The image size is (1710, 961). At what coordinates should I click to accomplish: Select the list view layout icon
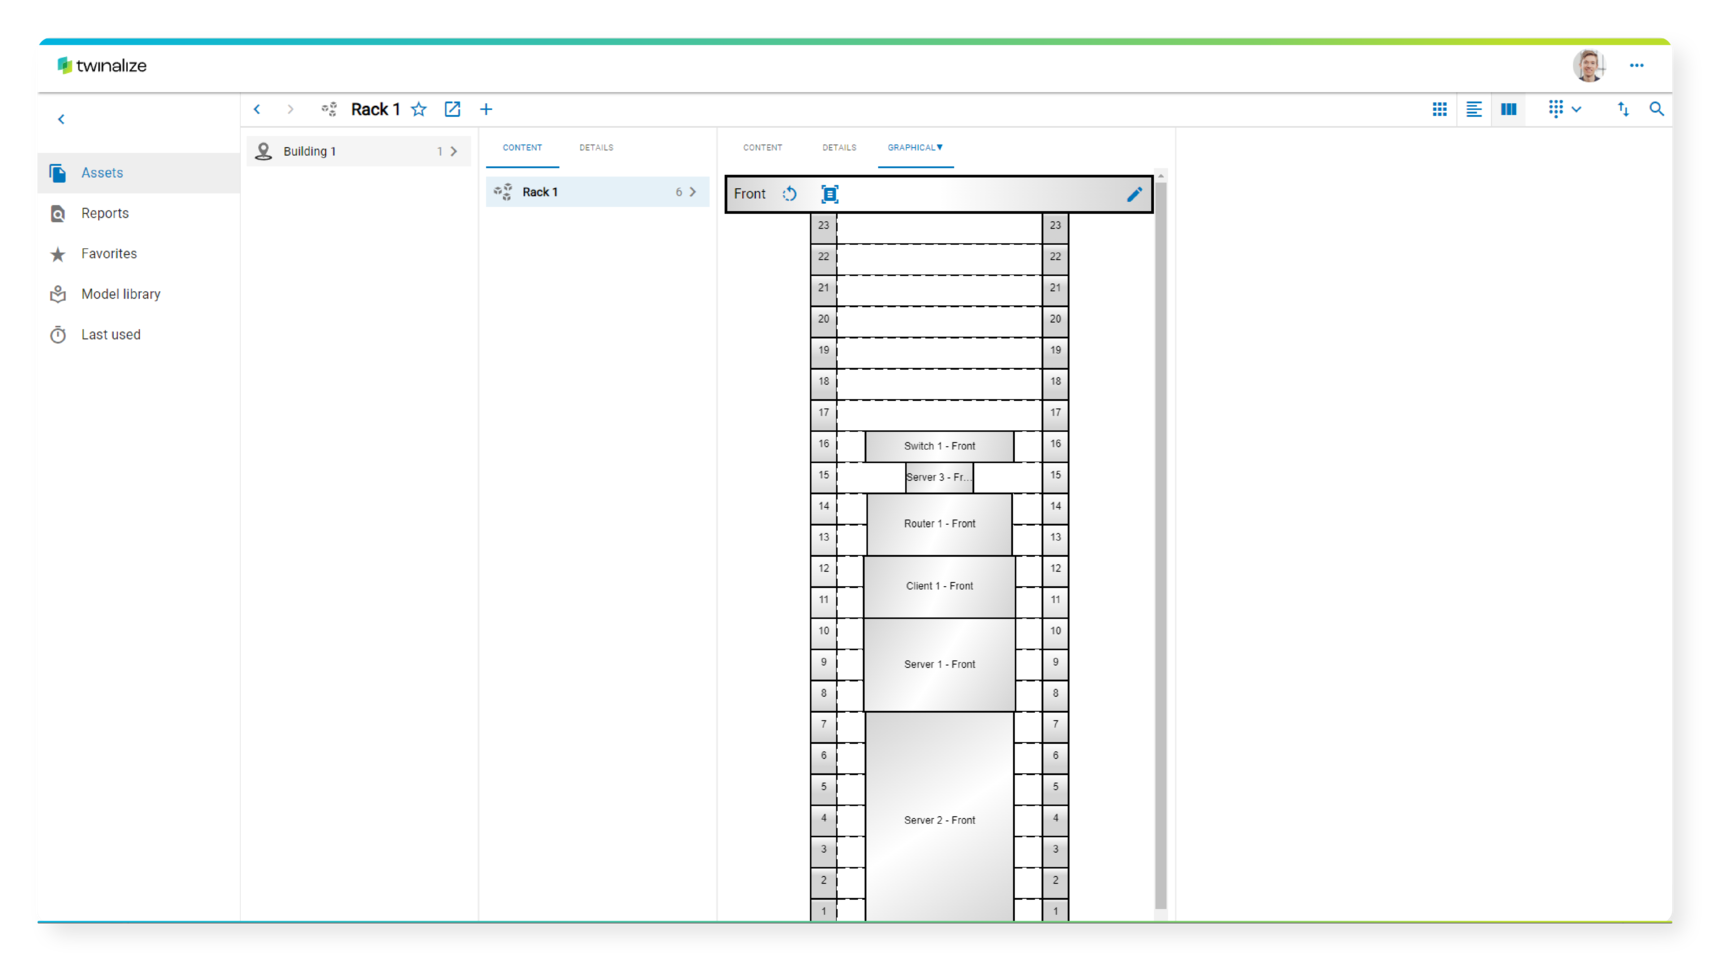point(1474,110)
